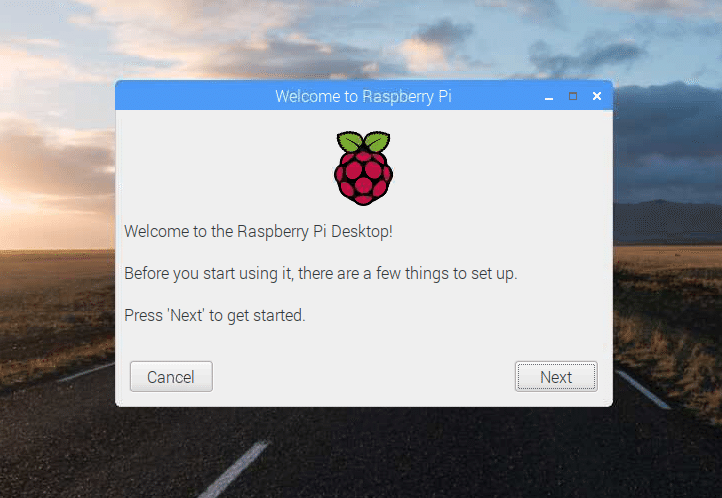Screen dimensions: 722x498
Task: Click the 'Before you start using it' line
Action: point(321,273)
